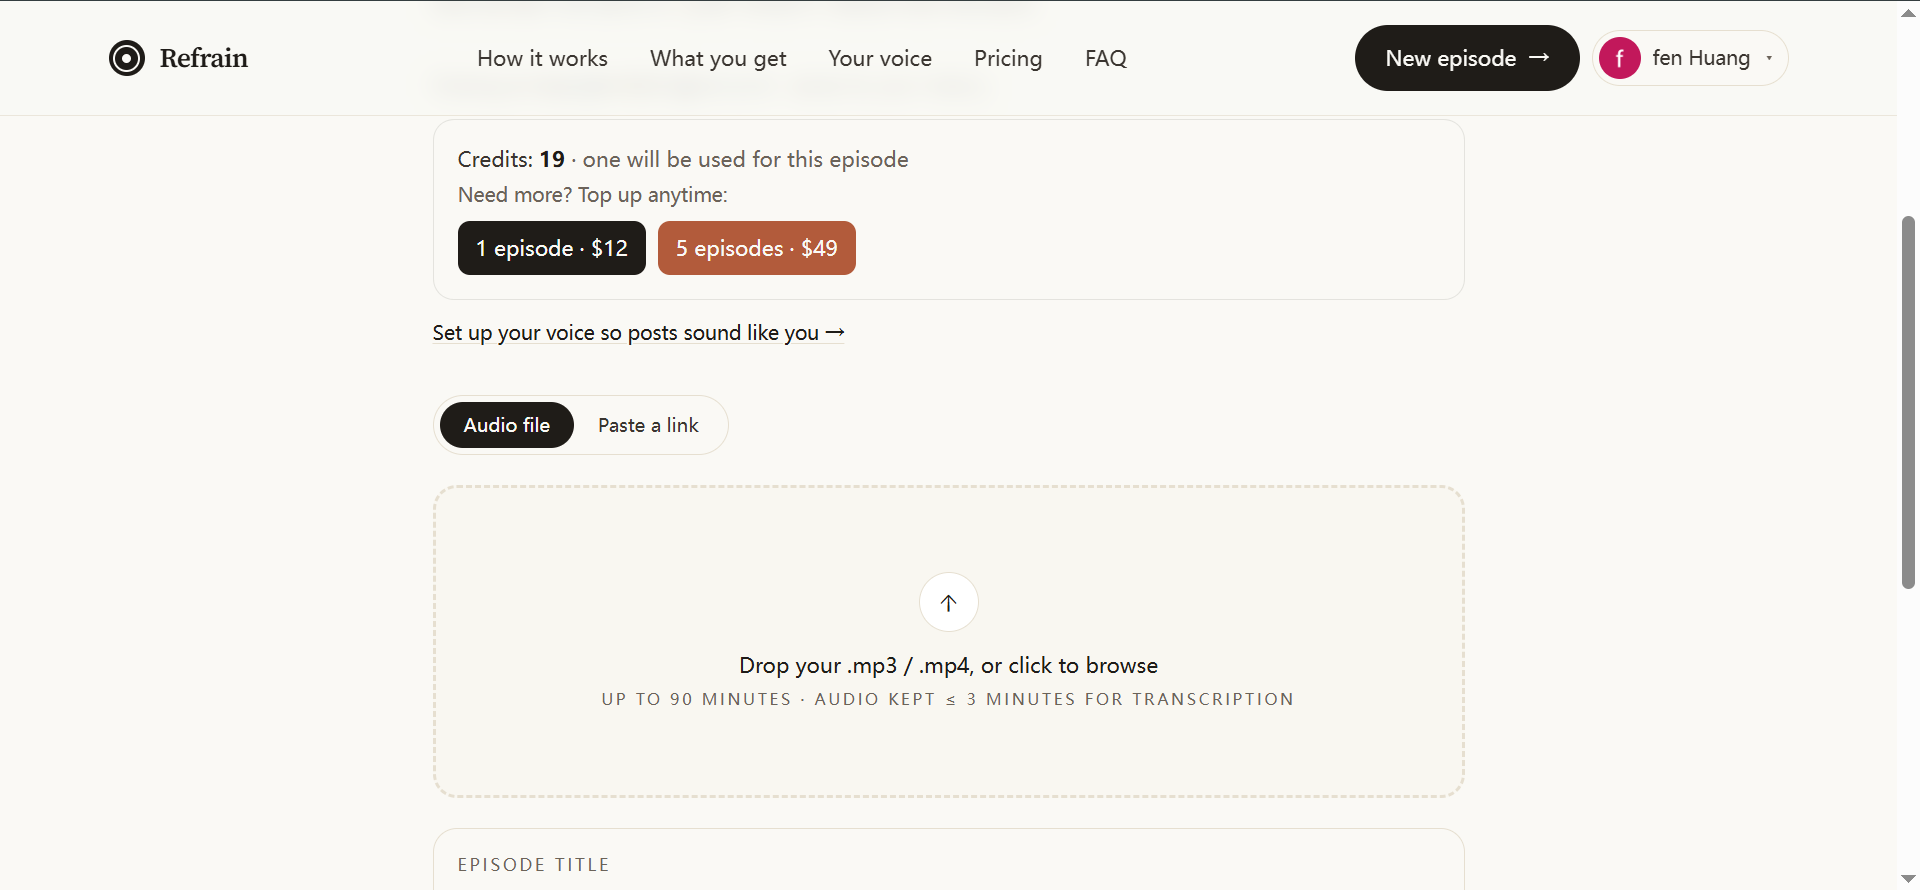Click the scrollbar down arrow
This screenshot has height=890, width=1920.
tap(1908, 879)
